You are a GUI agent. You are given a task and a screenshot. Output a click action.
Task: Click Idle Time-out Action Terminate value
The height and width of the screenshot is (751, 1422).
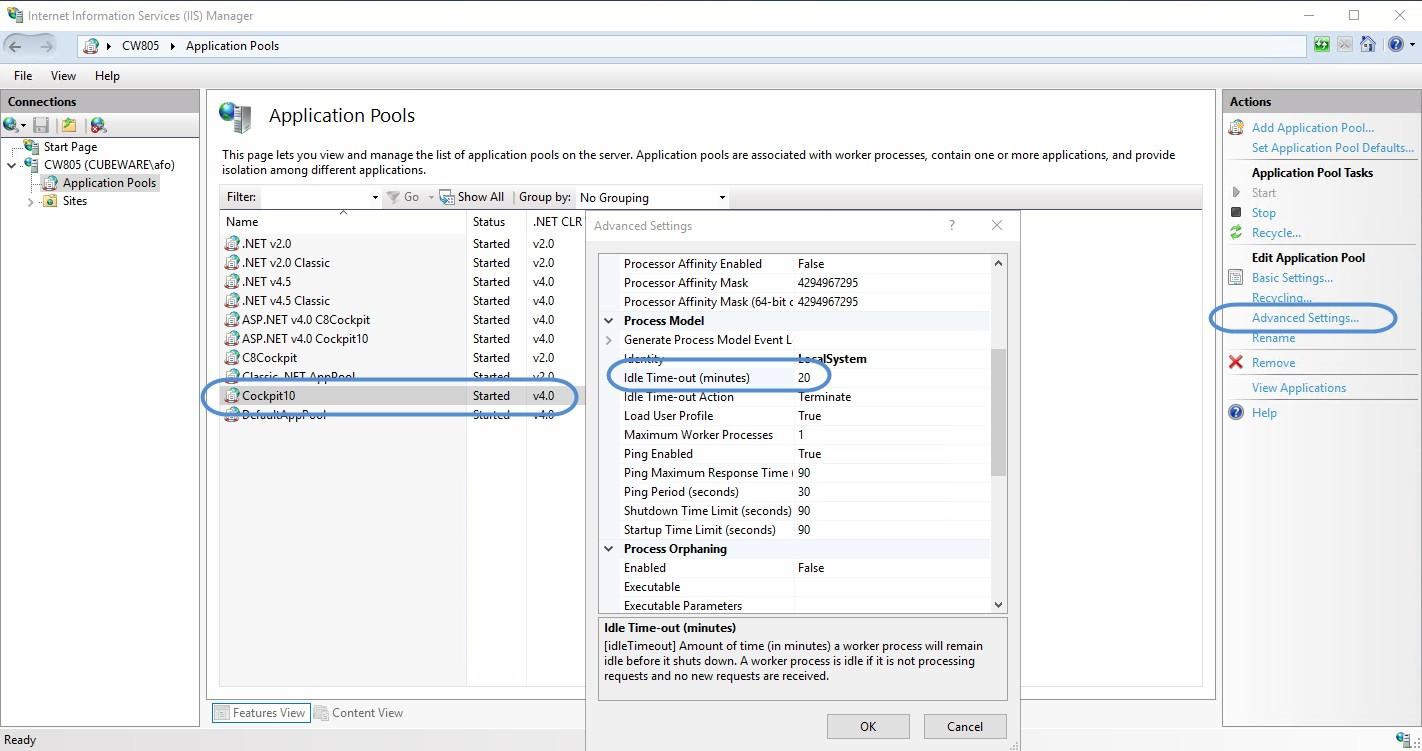824,397
